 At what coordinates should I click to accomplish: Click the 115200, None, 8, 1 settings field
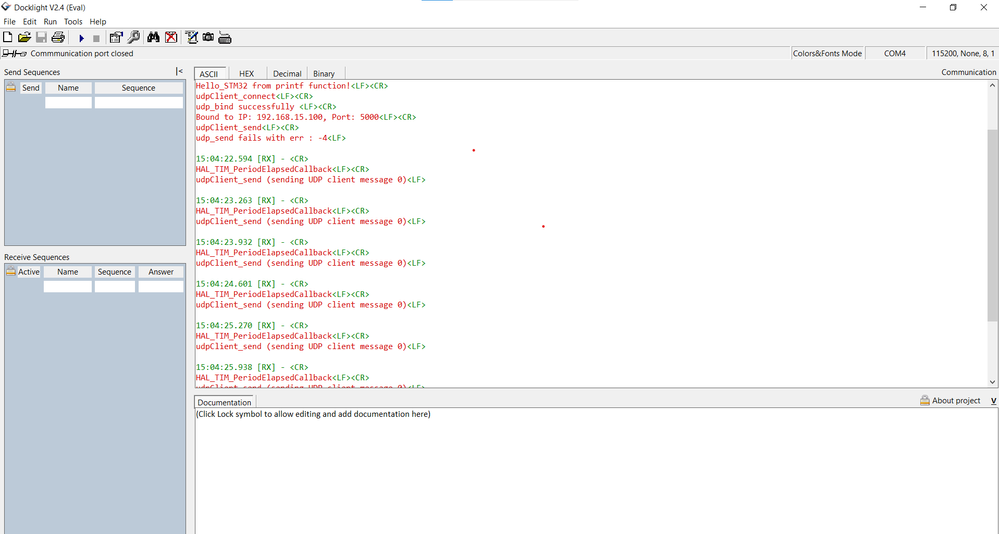963,54
